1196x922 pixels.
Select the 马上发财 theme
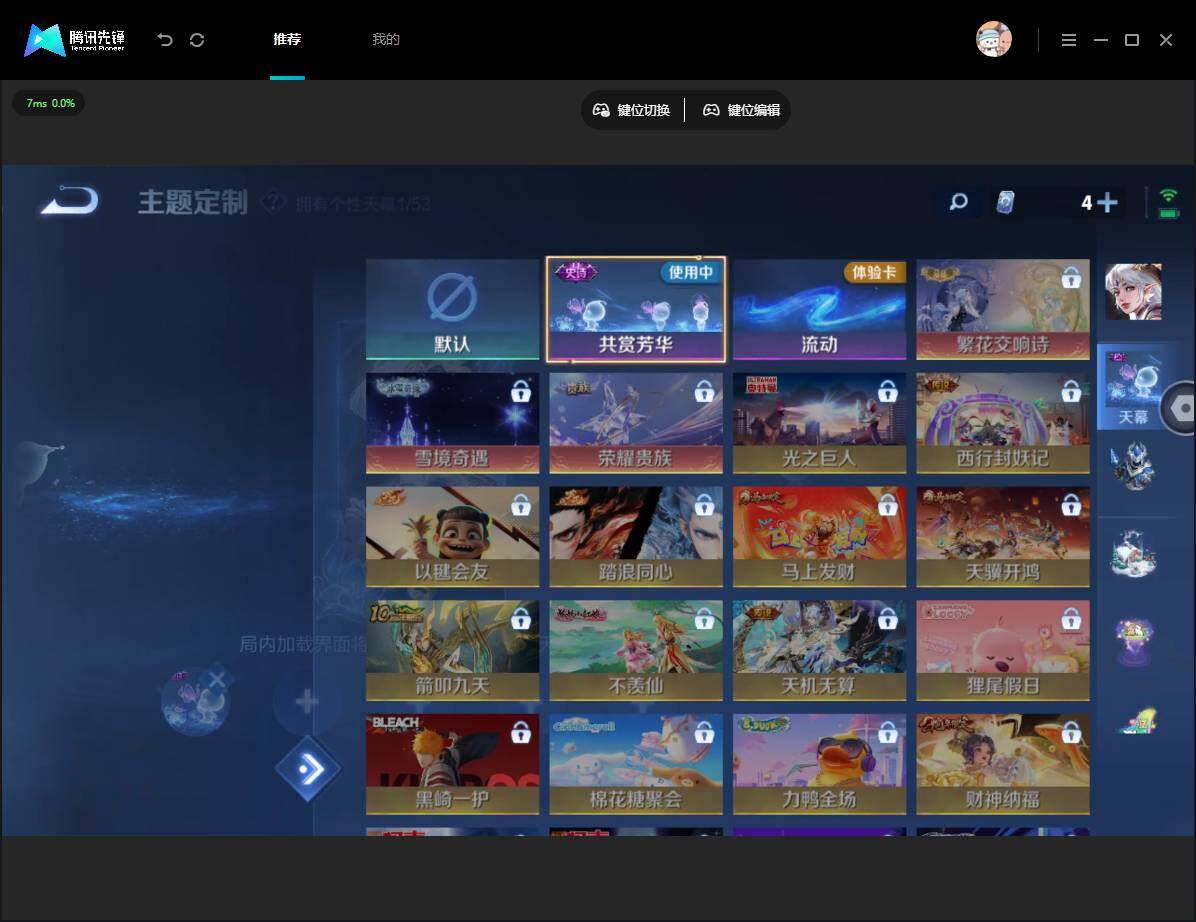819,536
